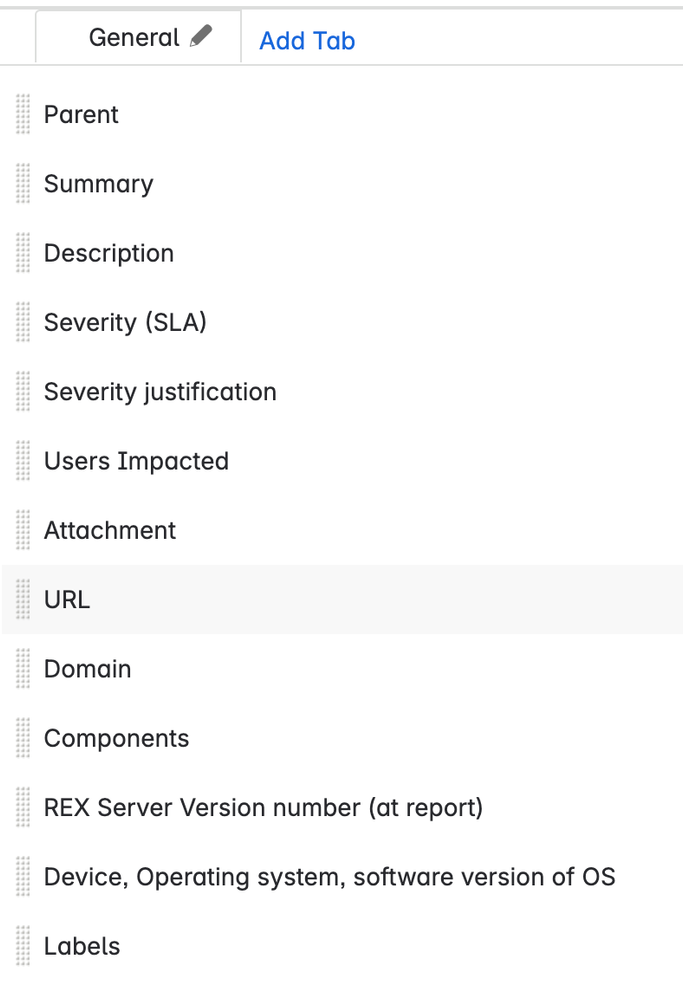Image resolution: width=683 pixels, height=998 pixels.
Task: Click the drag handle beside Domain field
Action: tap(21, 669)
